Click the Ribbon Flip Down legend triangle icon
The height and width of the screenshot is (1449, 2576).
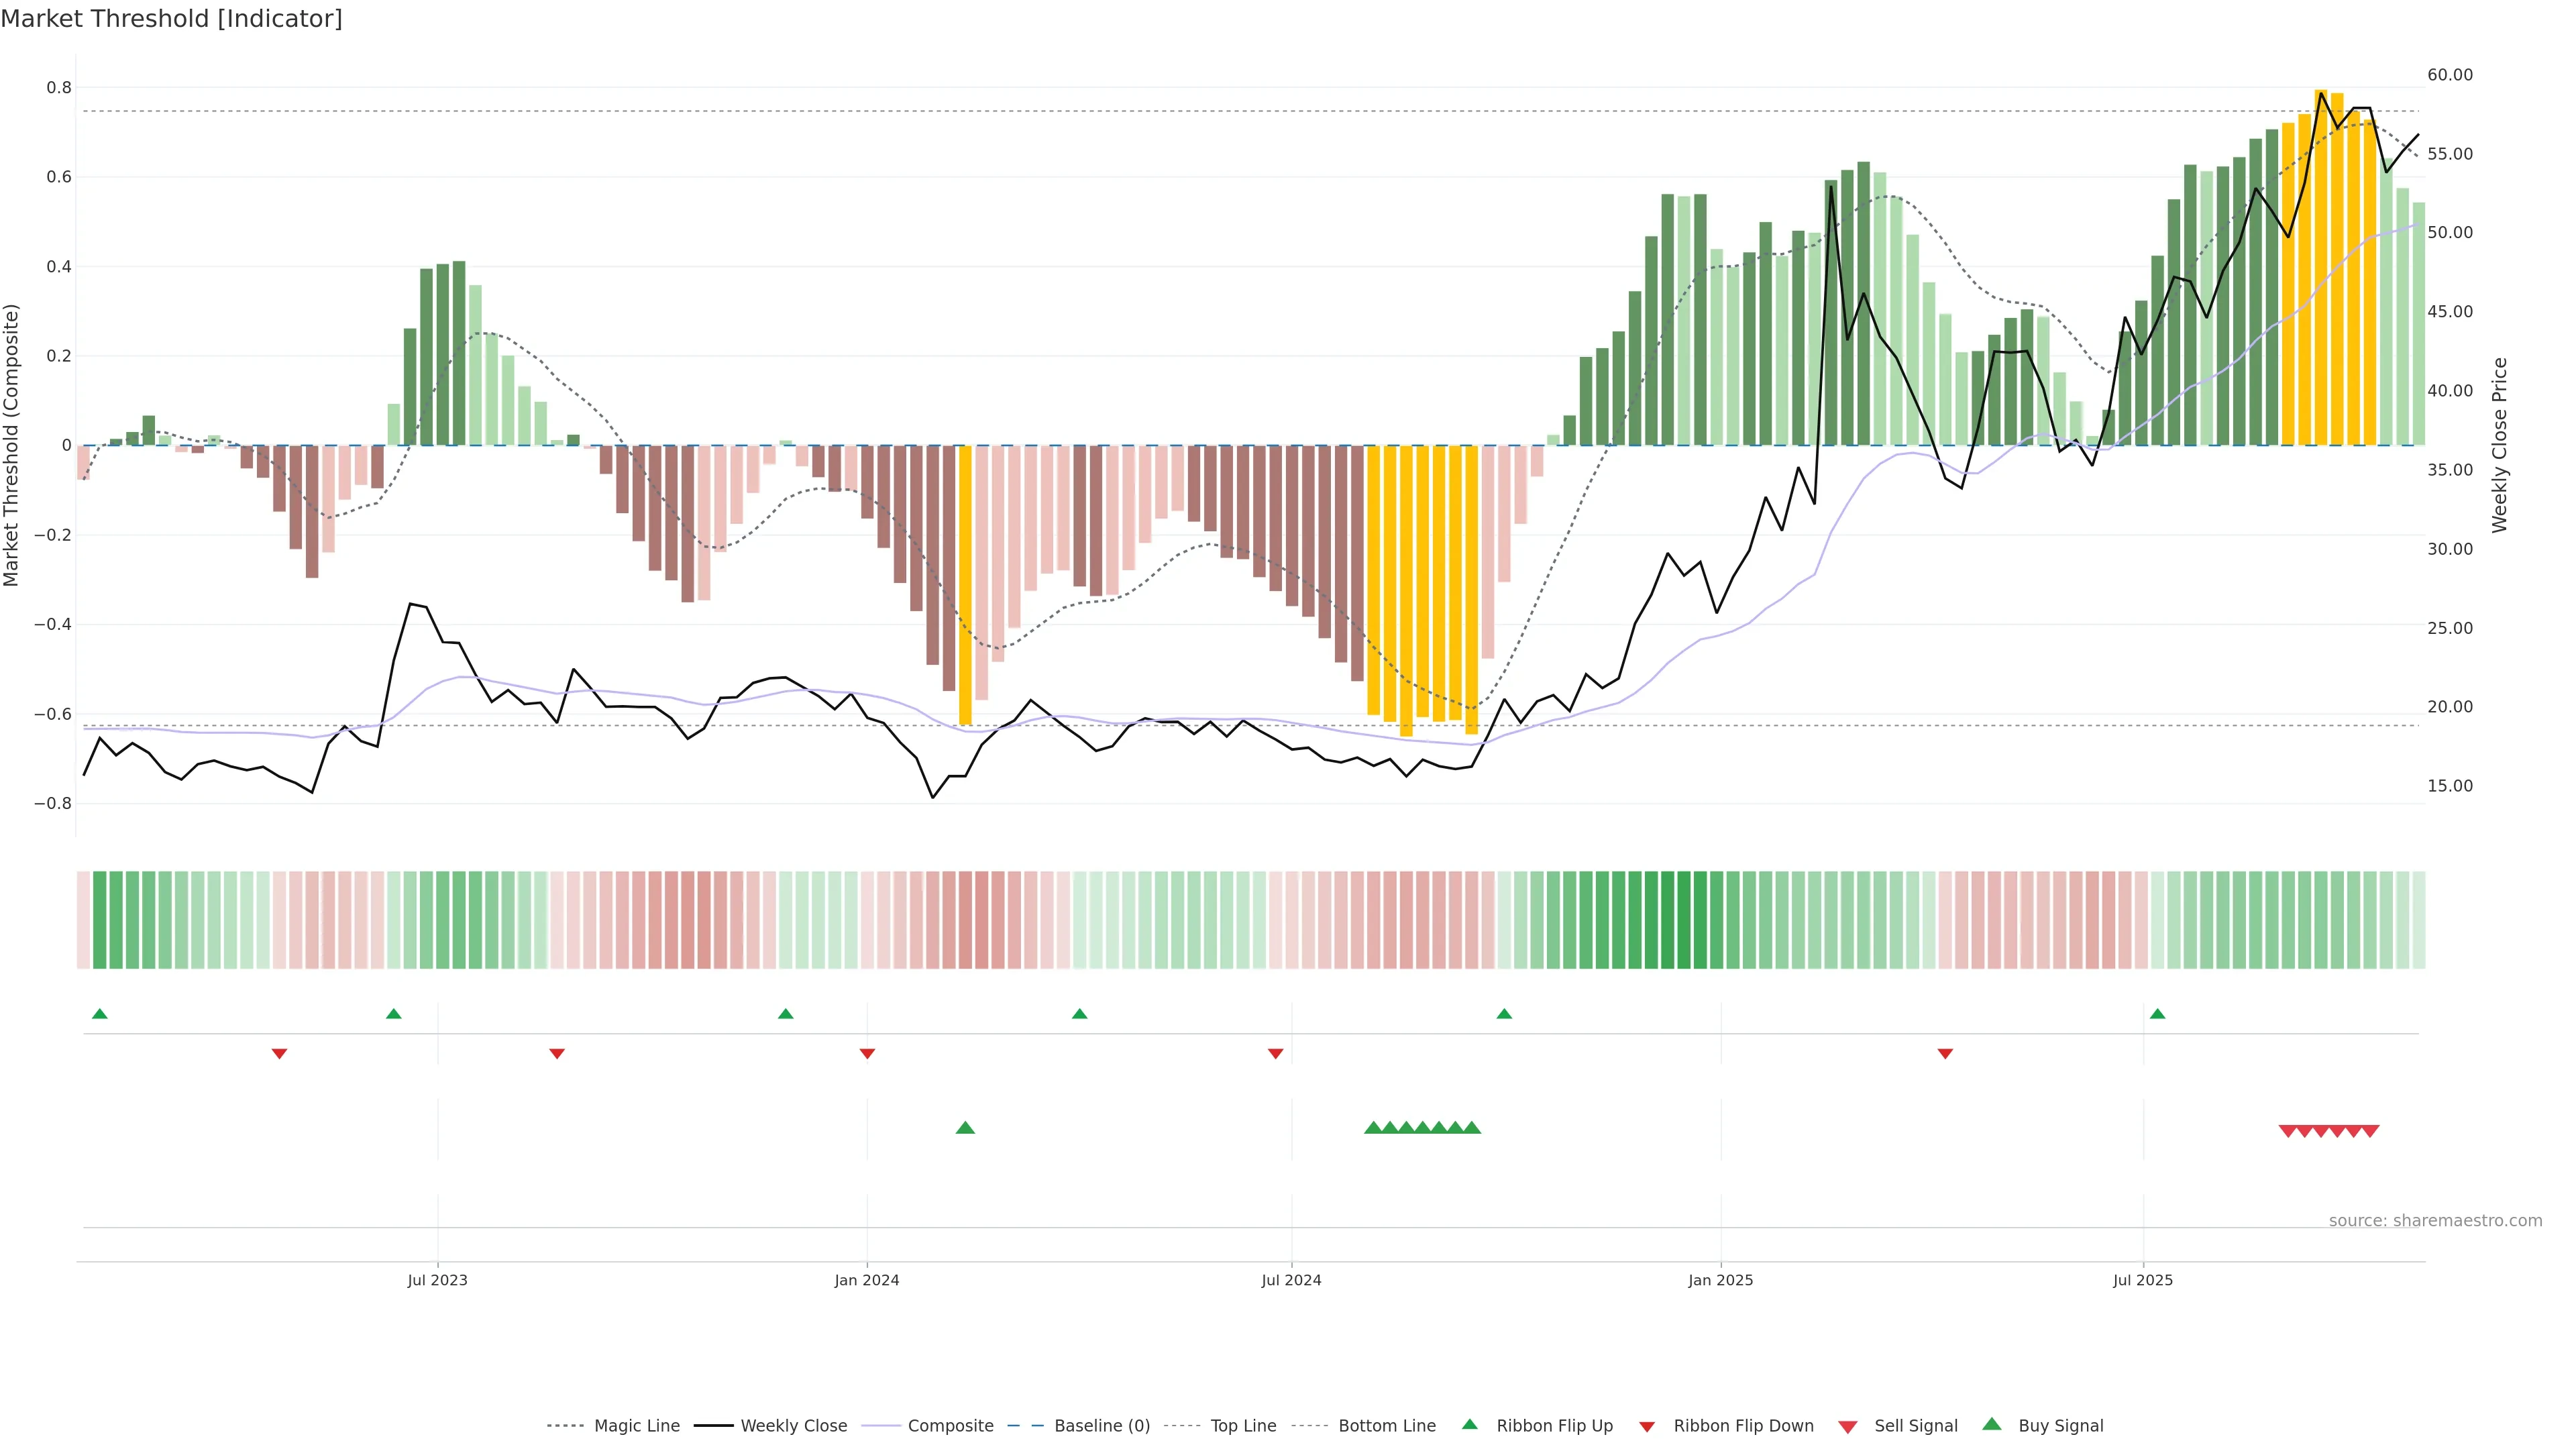pos(1647,1426)
